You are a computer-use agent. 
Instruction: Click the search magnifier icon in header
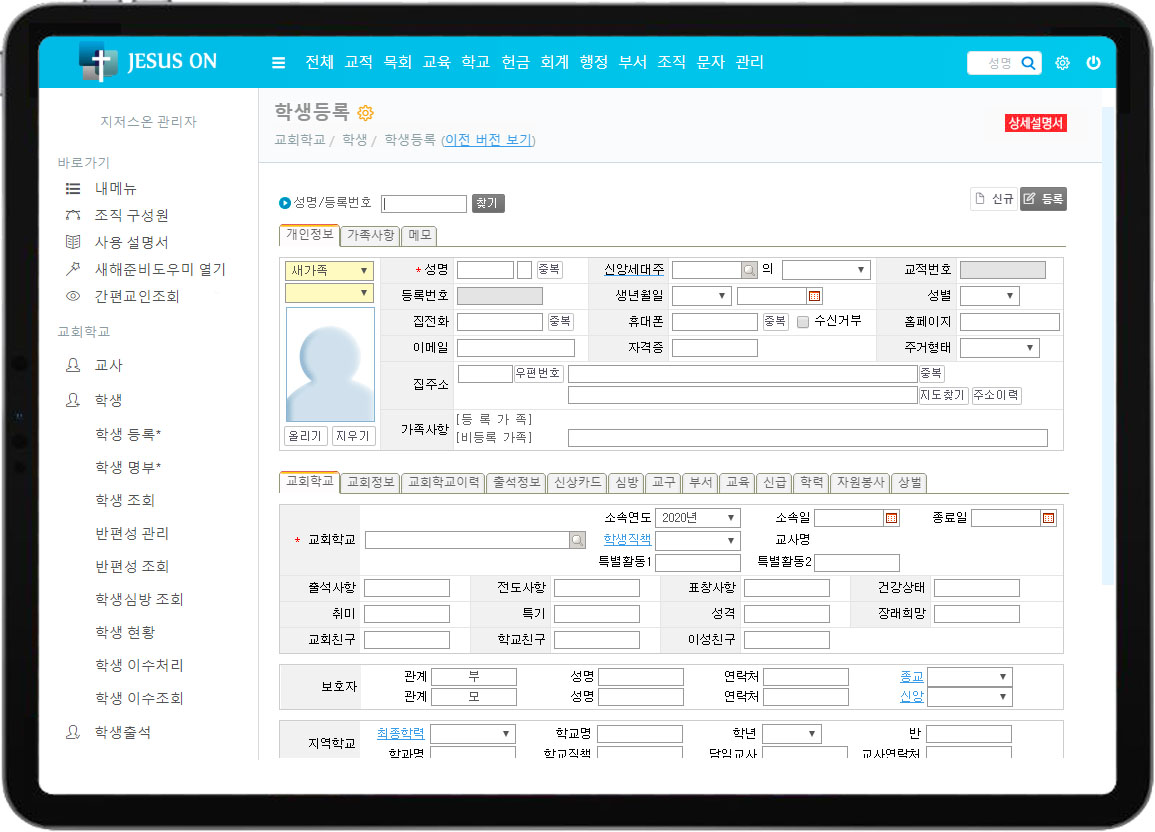[1028, 63]
